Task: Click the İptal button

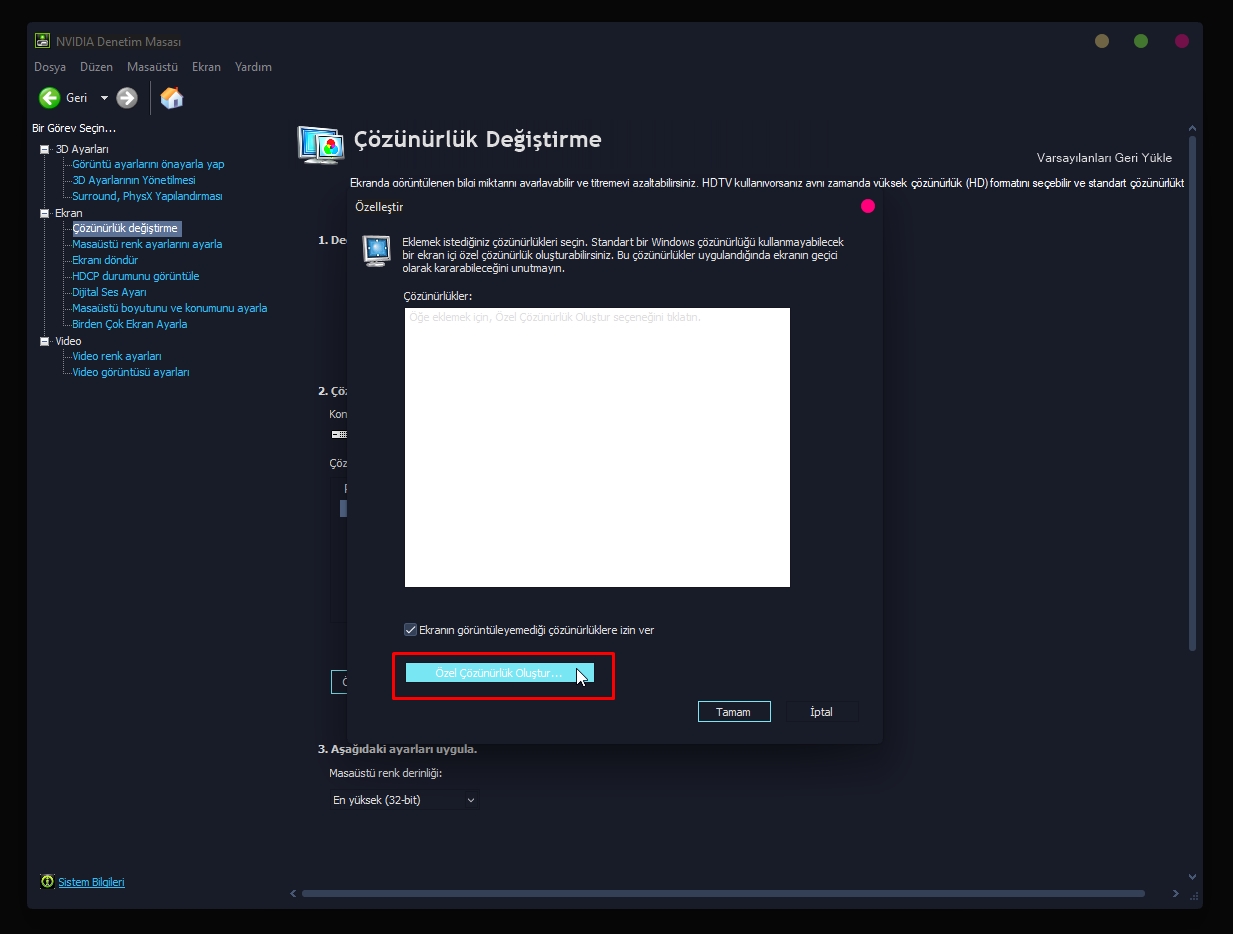Action: point(821,712)
